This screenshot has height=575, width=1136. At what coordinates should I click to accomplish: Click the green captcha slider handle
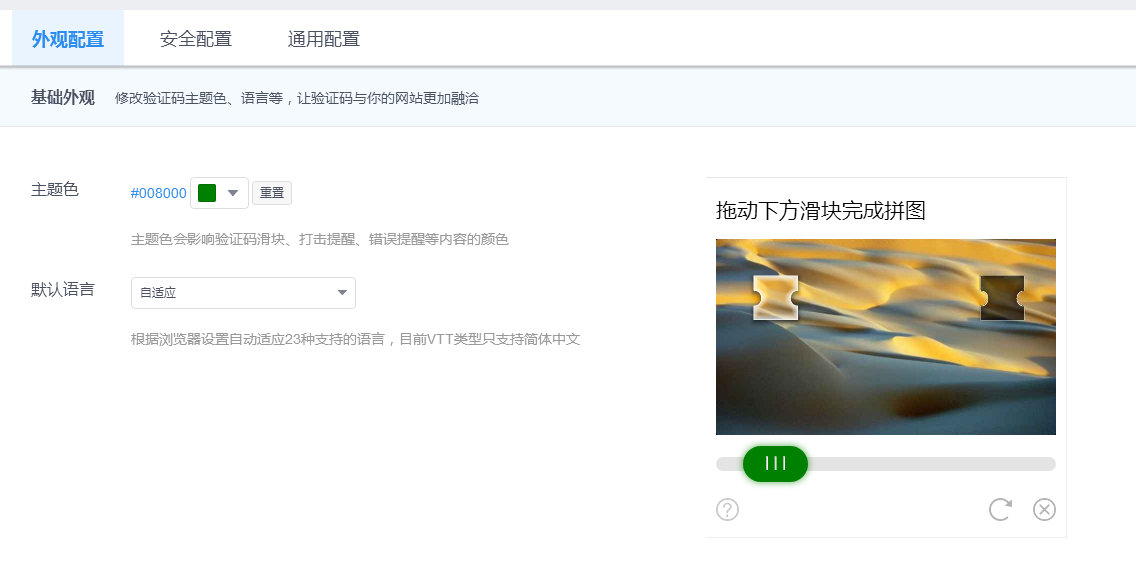[x=775, y=463]
